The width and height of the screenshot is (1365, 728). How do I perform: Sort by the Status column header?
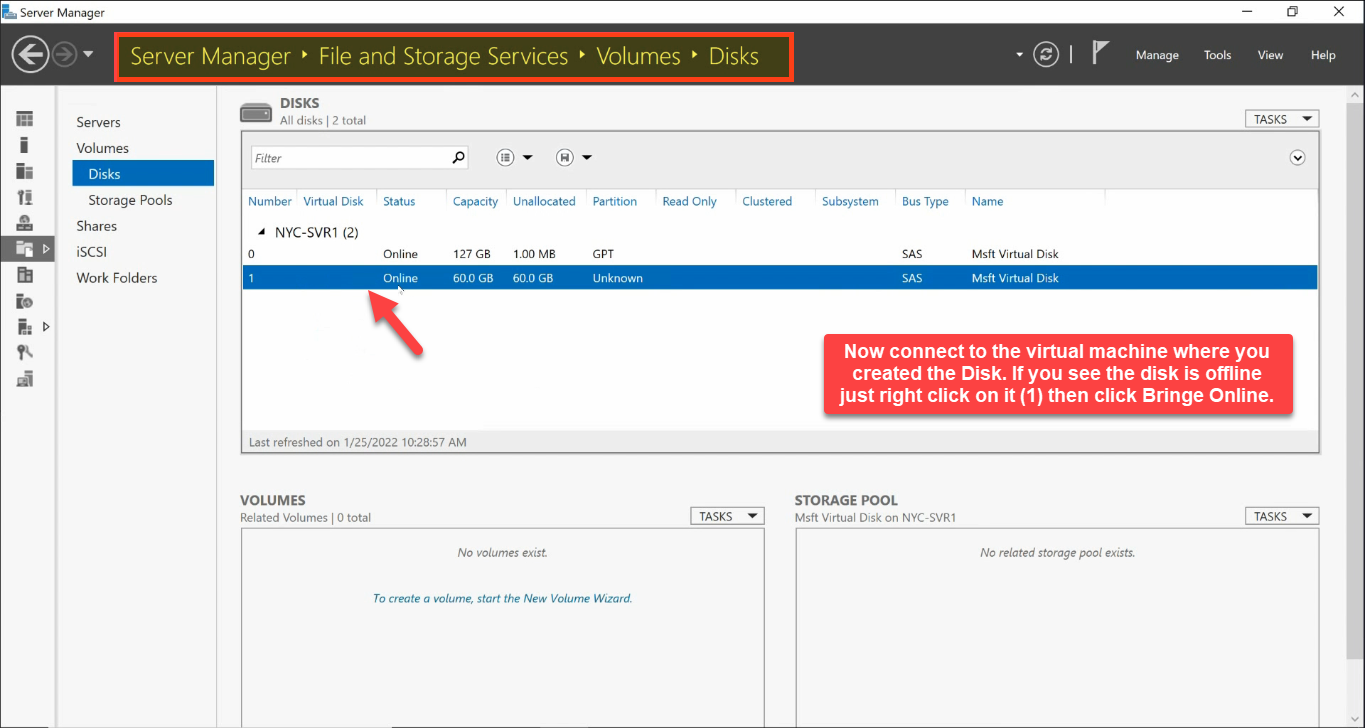tap(399, 201)
